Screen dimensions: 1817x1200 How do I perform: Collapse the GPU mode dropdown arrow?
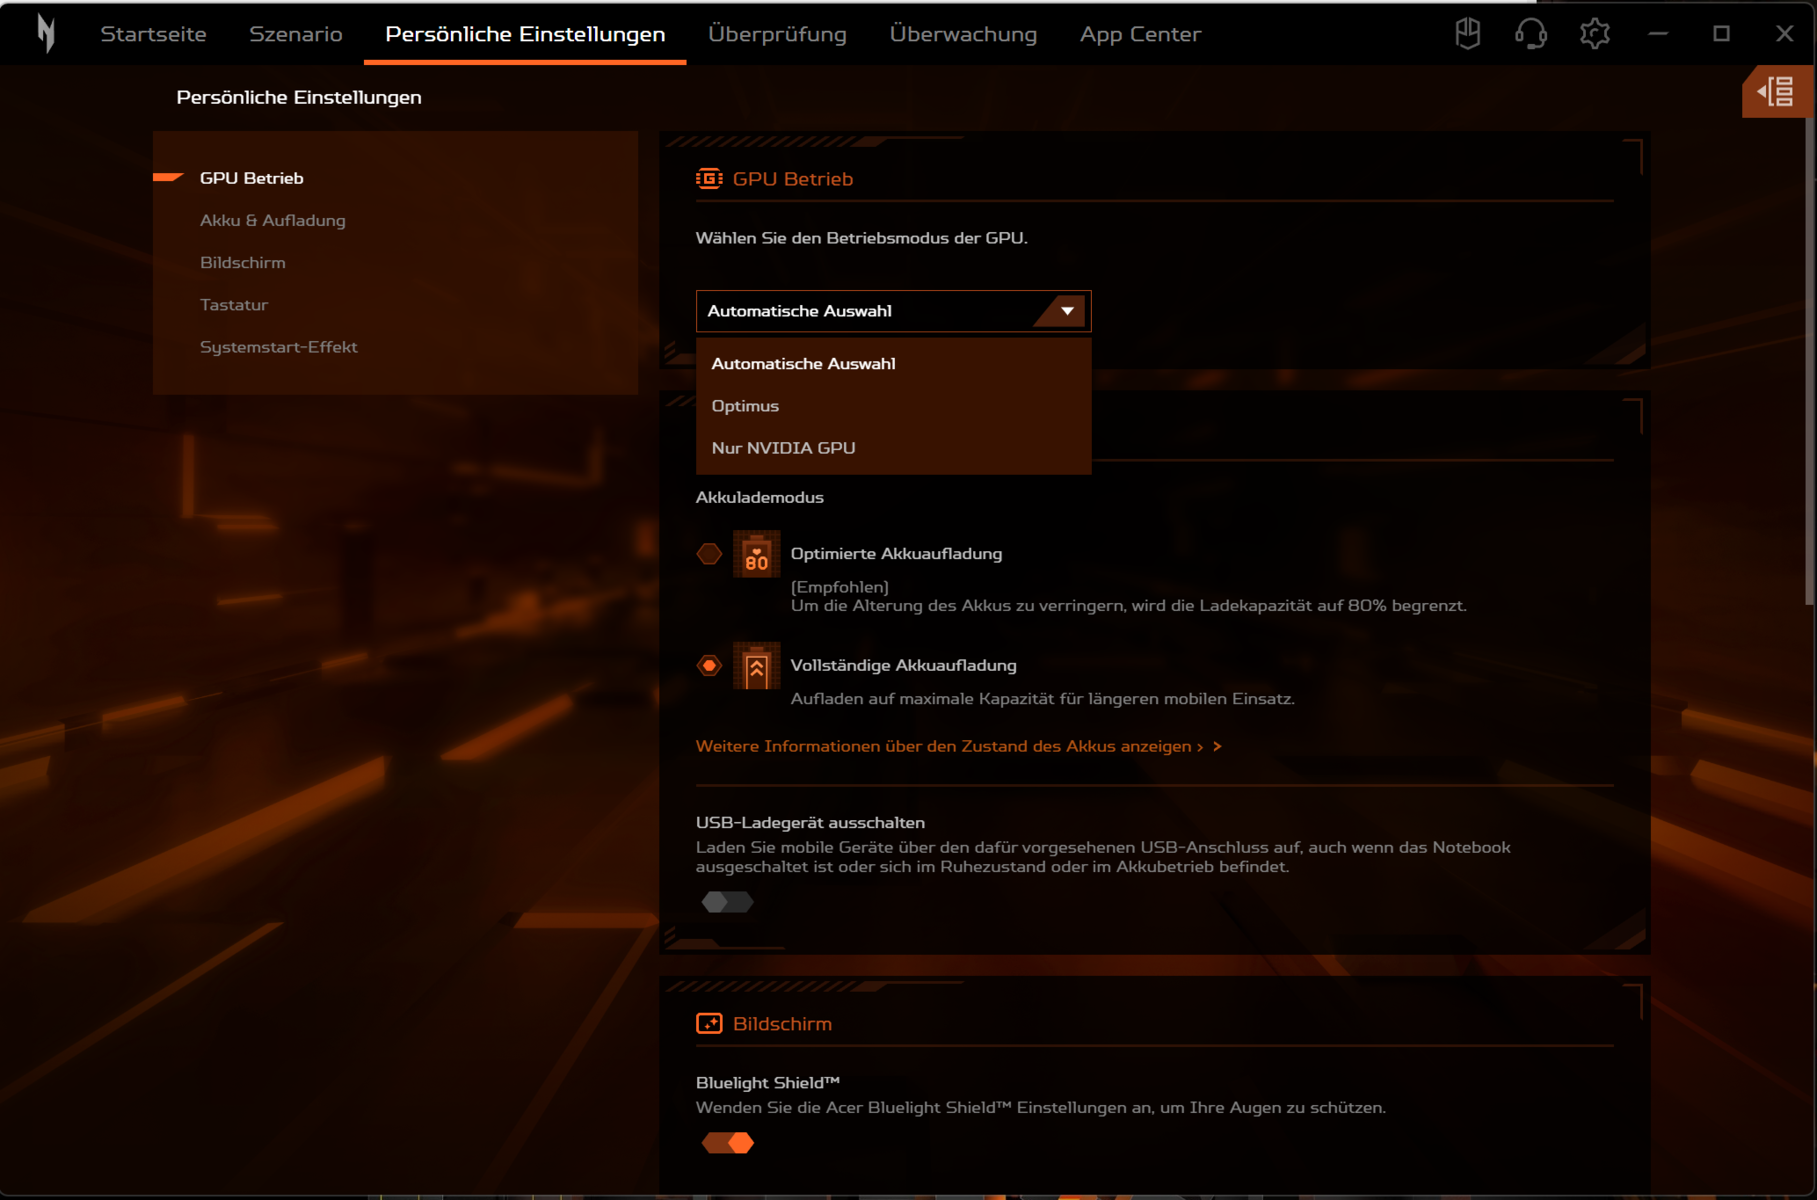point(1066,311)
